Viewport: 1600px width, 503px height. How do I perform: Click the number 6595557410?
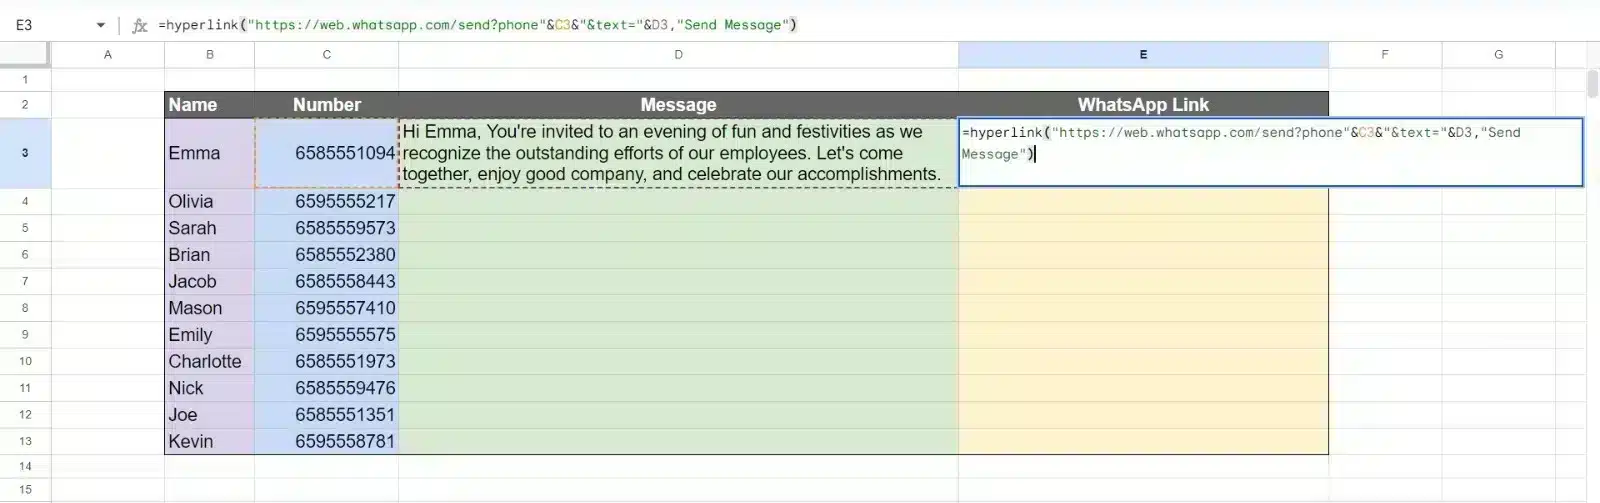tap(345, 308)
